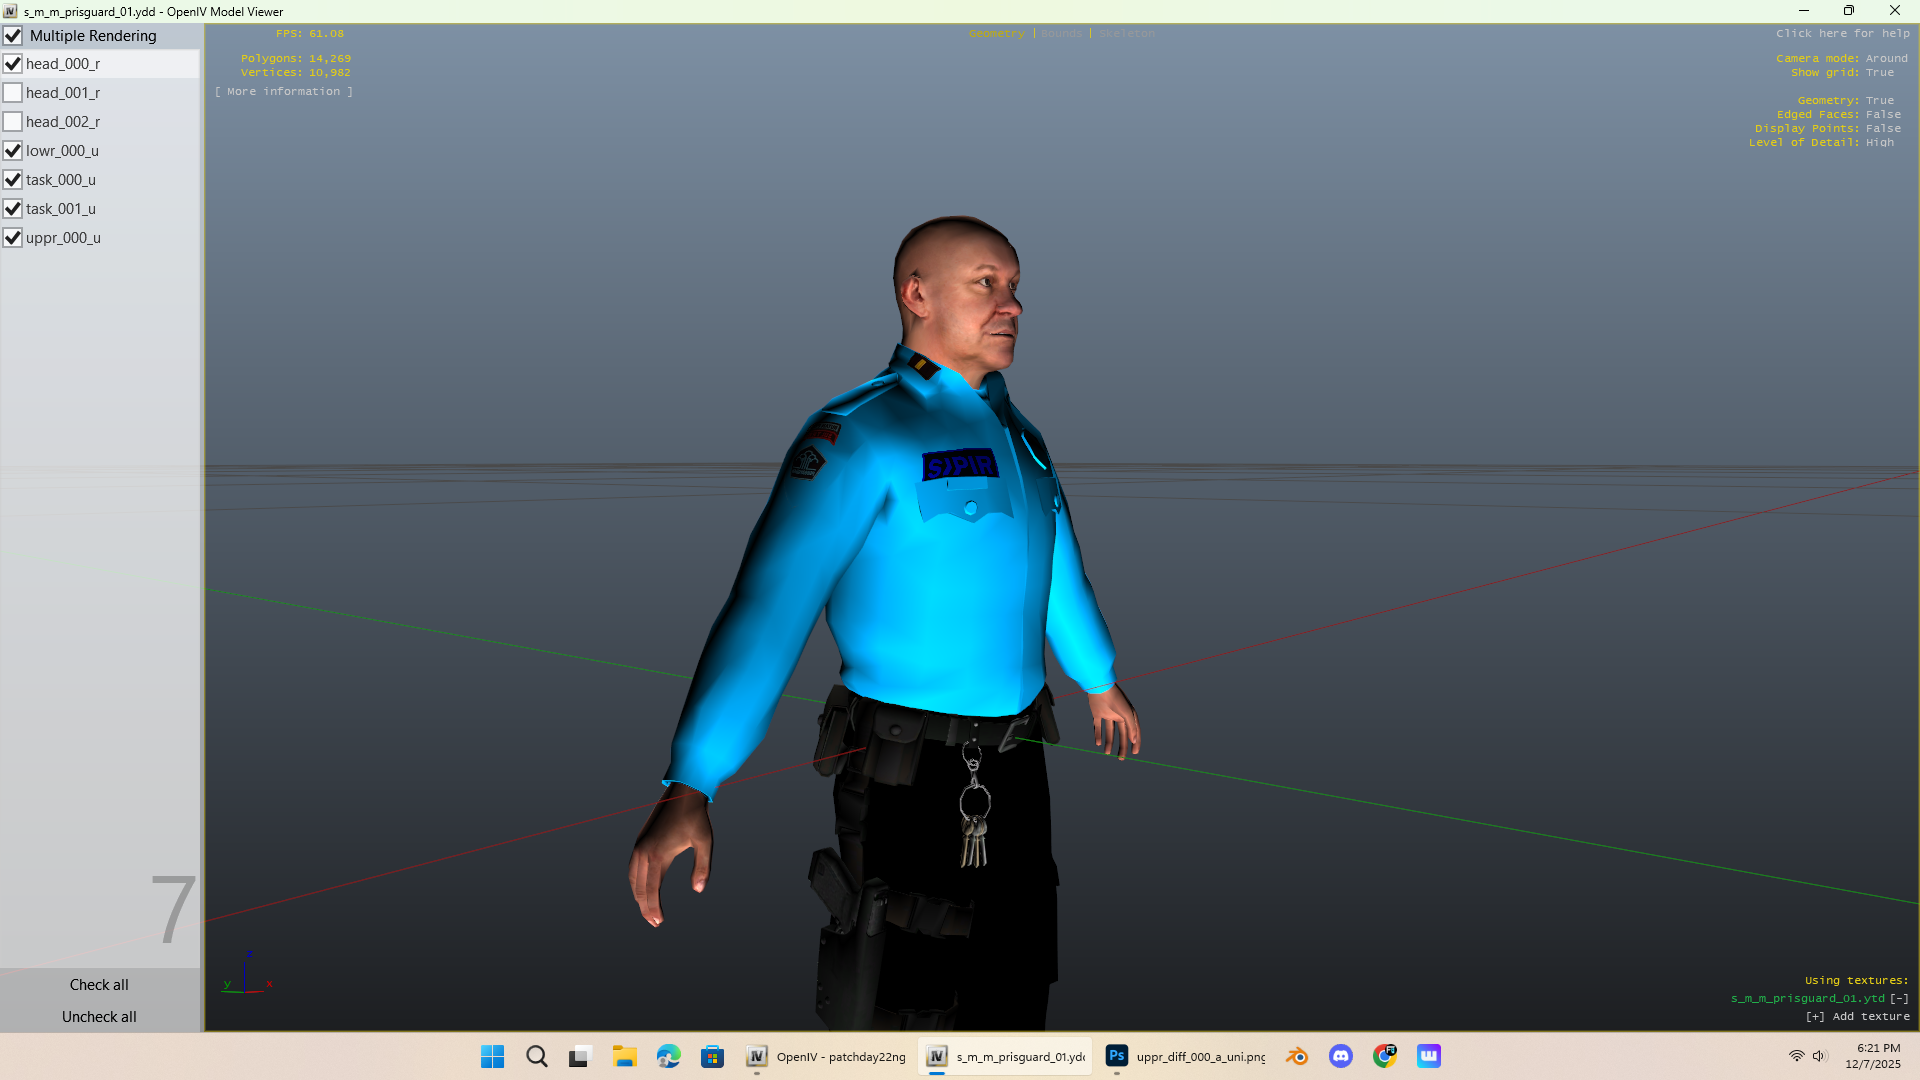Open Microsoft Store taskbar icon

click(712, 1056)
